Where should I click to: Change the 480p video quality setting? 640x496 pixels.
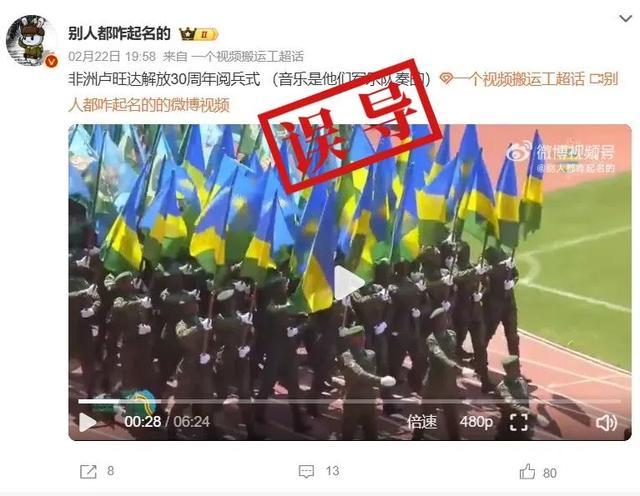(476, 422)
